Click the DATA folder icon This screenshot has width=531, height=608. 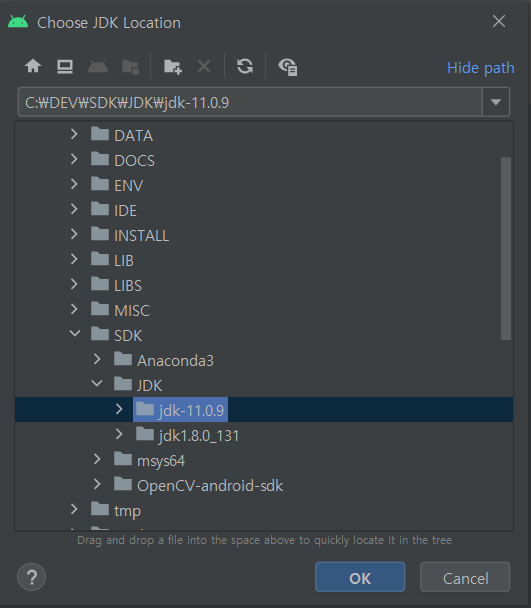pyautogui.click(x=100, y=134)
